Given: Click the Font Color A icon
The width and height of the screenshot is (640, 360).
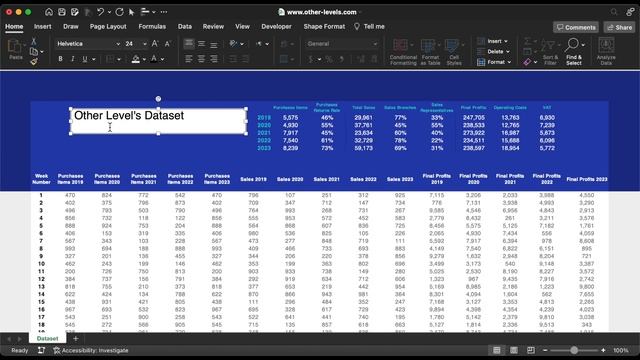Looking at the screenshot, I should click(x=154, y=59).
